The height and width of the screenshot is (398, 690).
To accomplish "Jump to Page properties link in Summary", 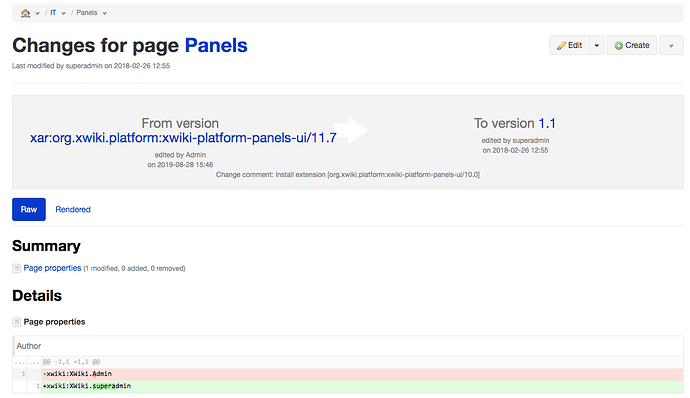I will [x=52, y=268].
